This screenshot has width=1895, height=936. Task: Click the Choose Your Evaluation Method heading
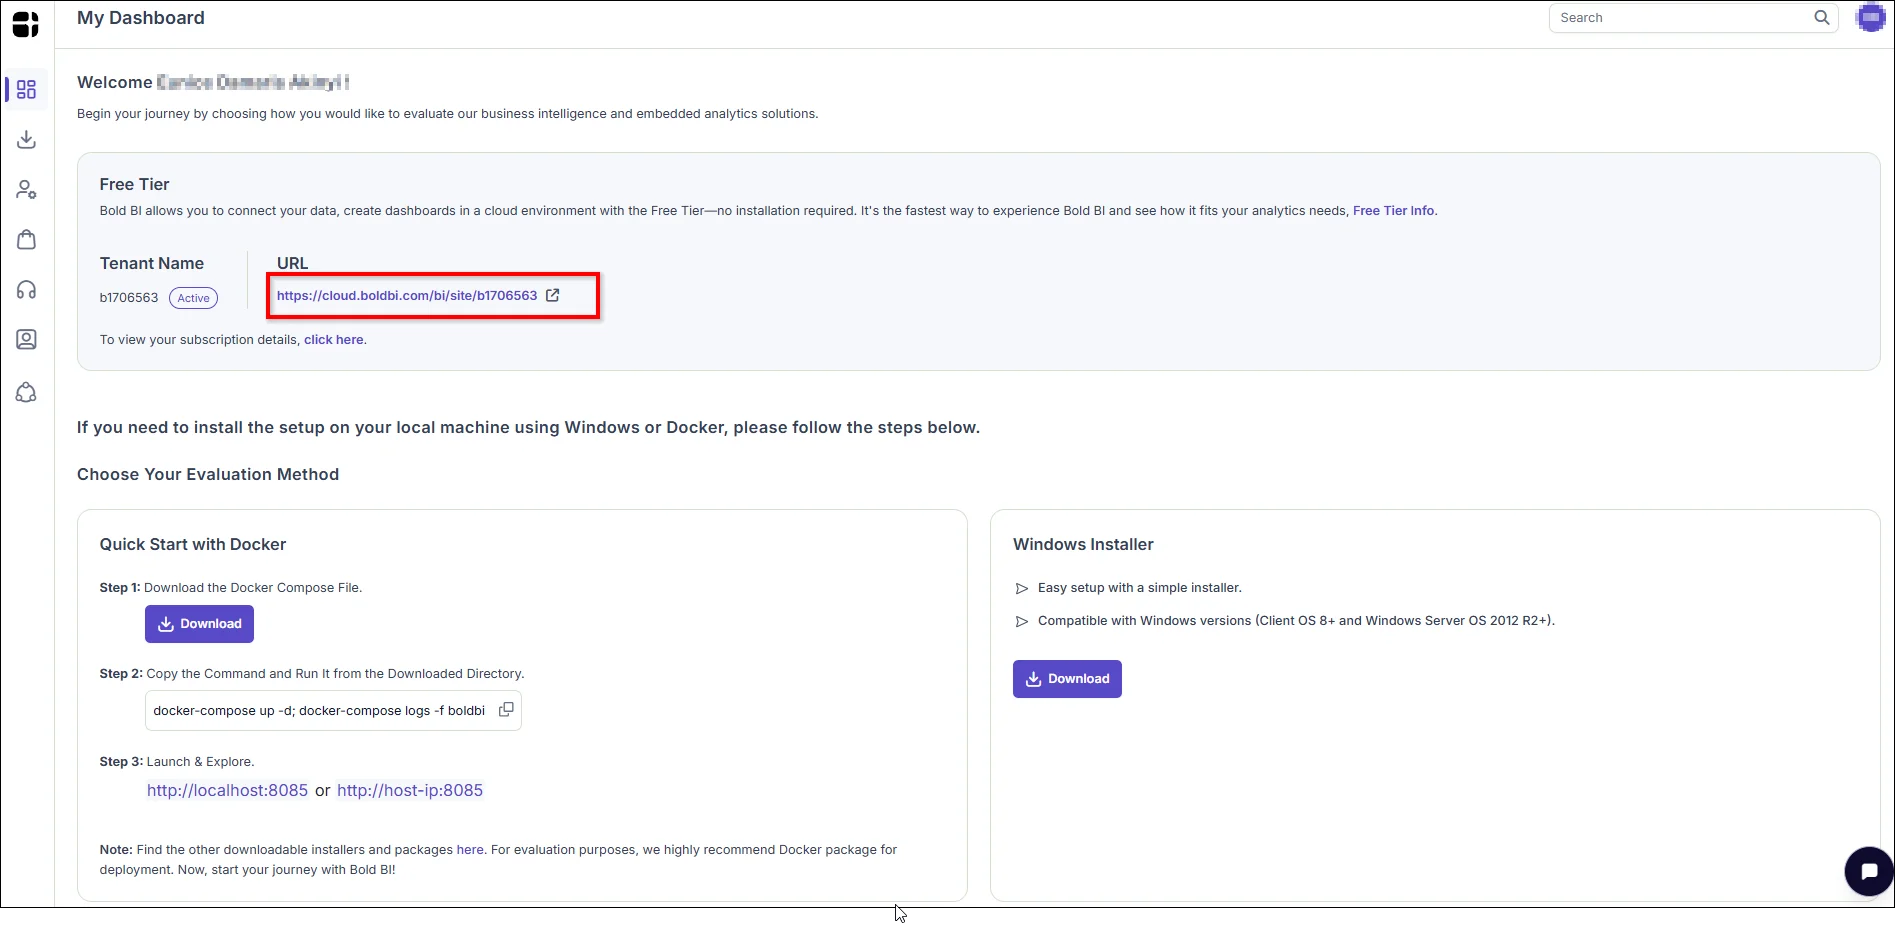208,475
